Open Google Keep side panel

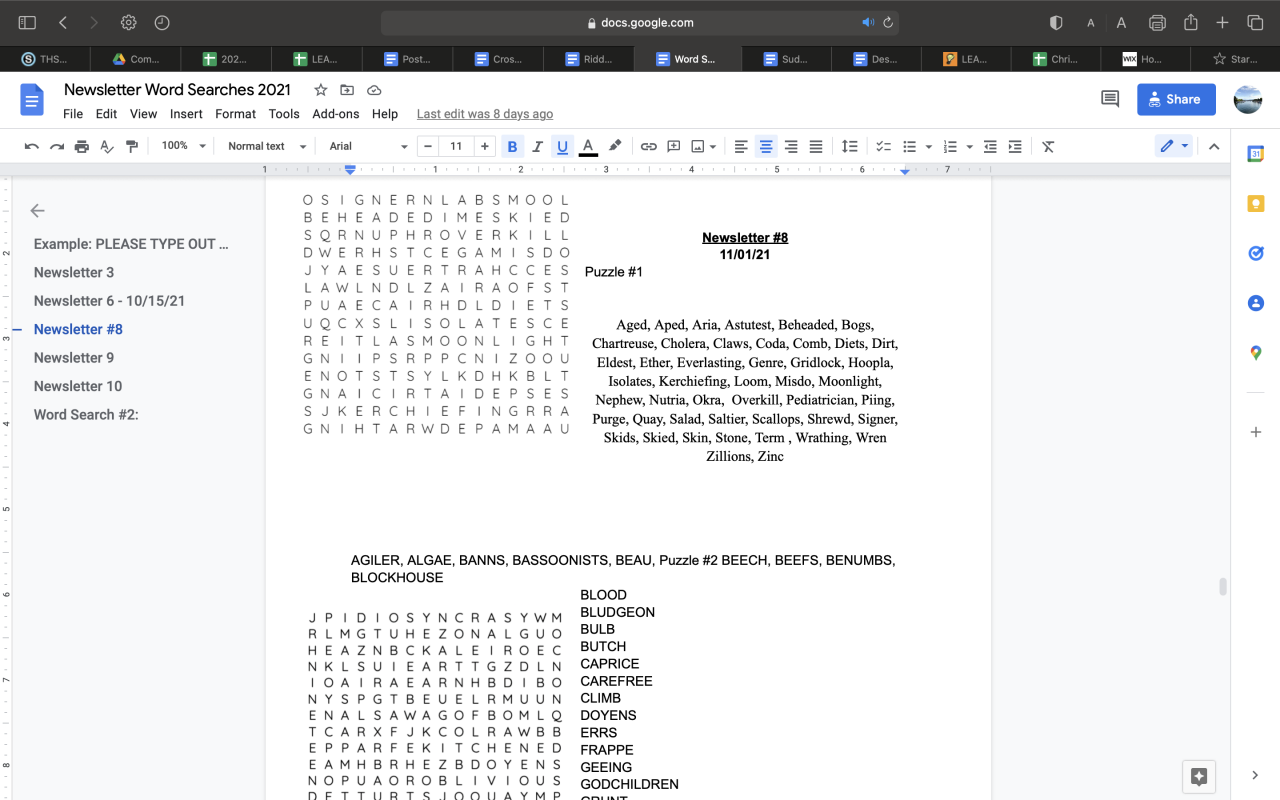coord(1256,204)
